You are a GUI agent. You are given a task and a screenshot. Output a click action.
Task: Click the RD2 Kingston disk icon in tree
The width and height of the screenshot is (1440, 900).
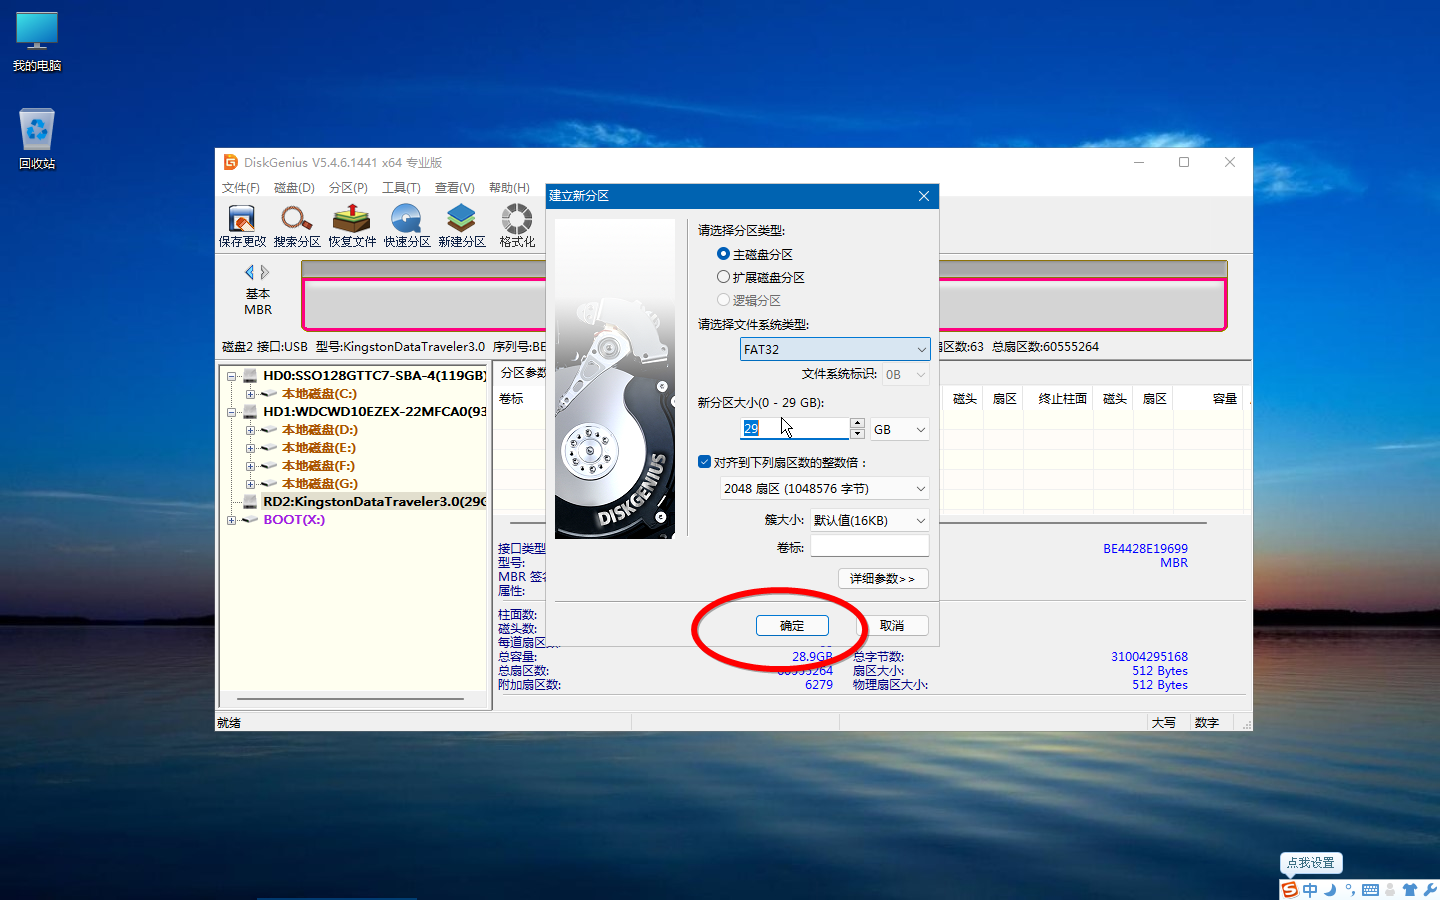click(251, 502)
